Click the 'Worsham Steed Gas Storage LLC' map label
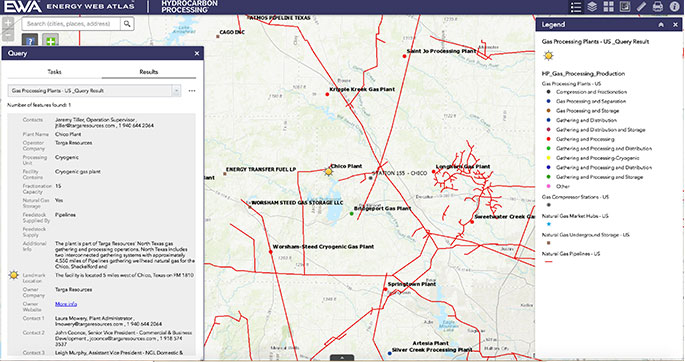 coord(298,203)
